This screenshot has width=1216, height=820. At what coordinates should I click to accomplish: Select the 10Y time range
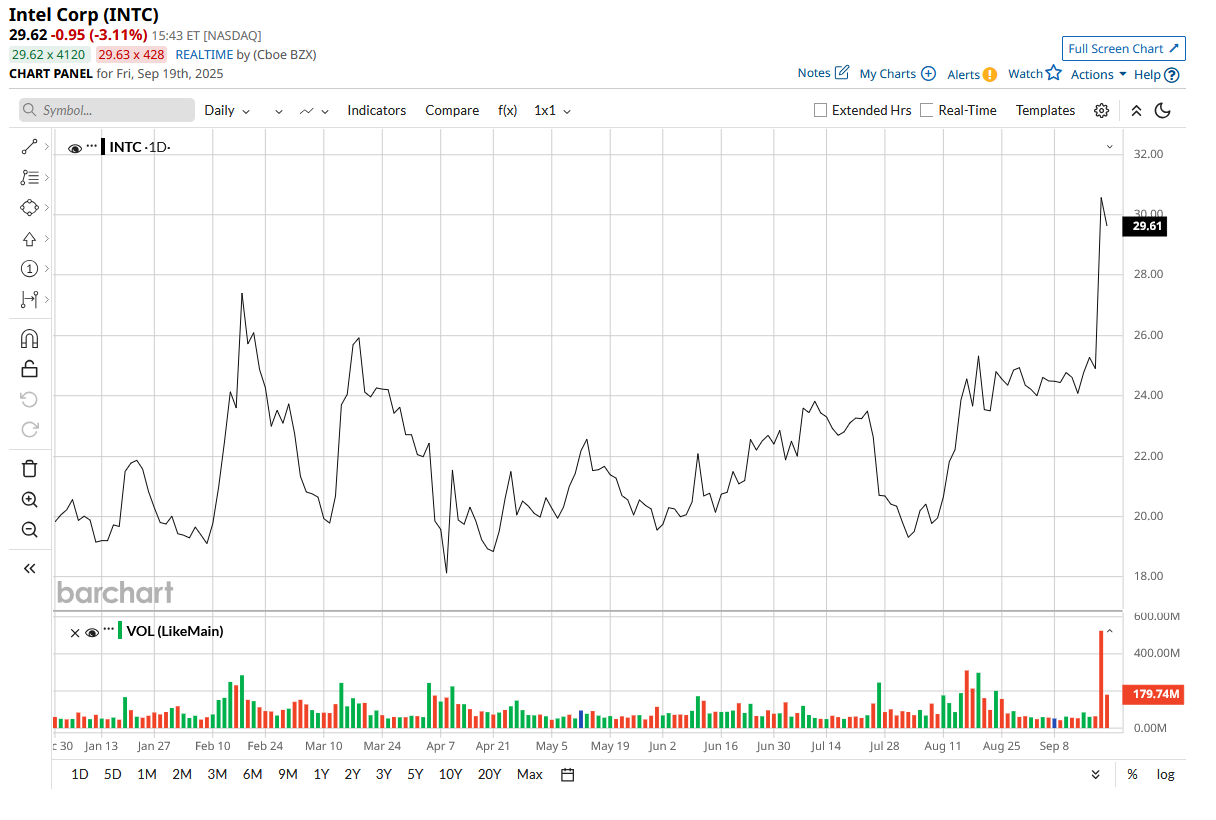tap(450, 774)
